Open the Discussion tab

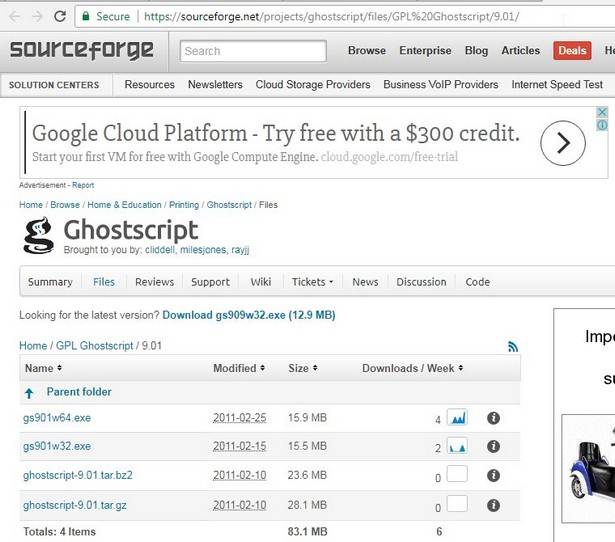pos(421,282)
